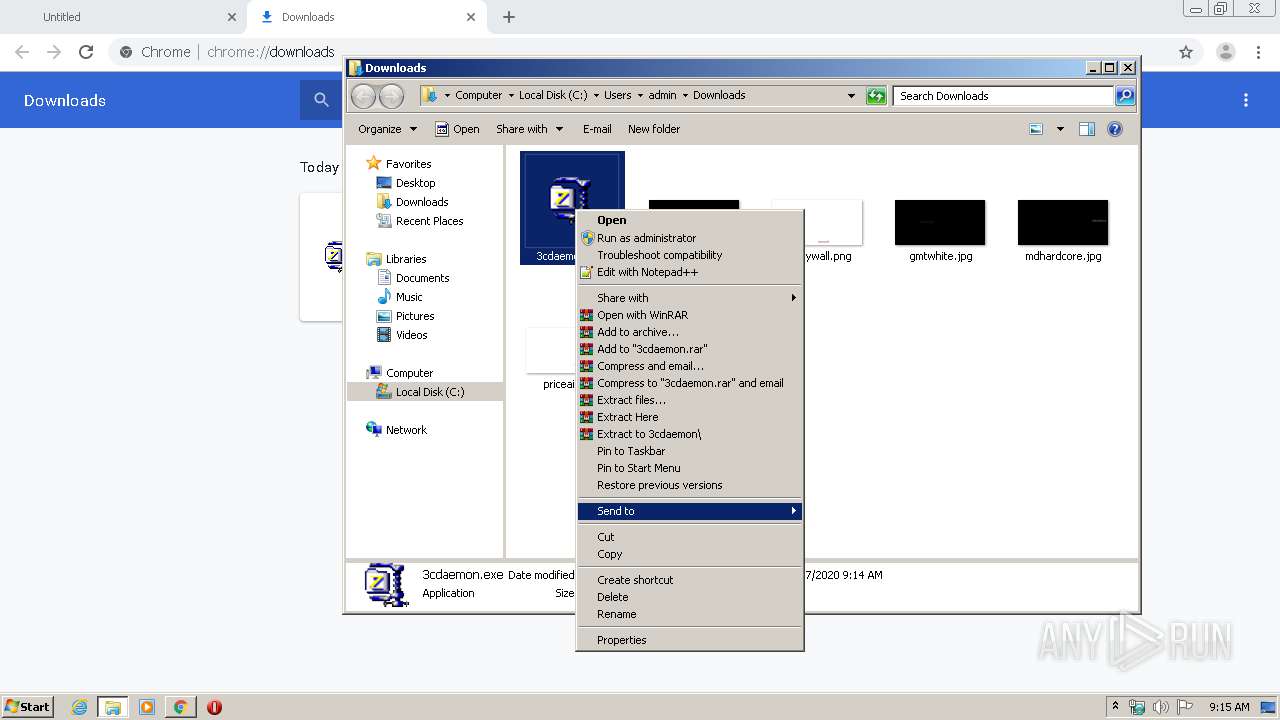
Task: Reload the Chrome page
Action: pos(86,52)
